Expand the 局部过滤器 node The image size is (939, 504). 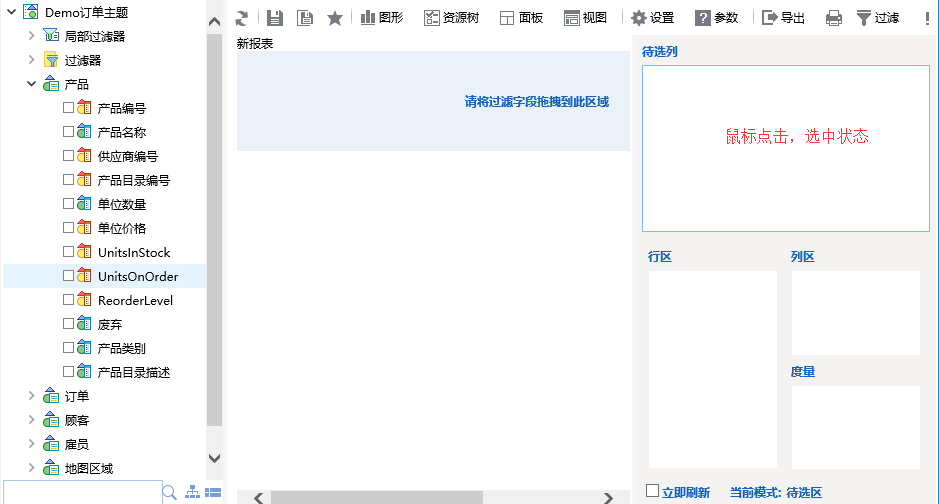(31, 36)
